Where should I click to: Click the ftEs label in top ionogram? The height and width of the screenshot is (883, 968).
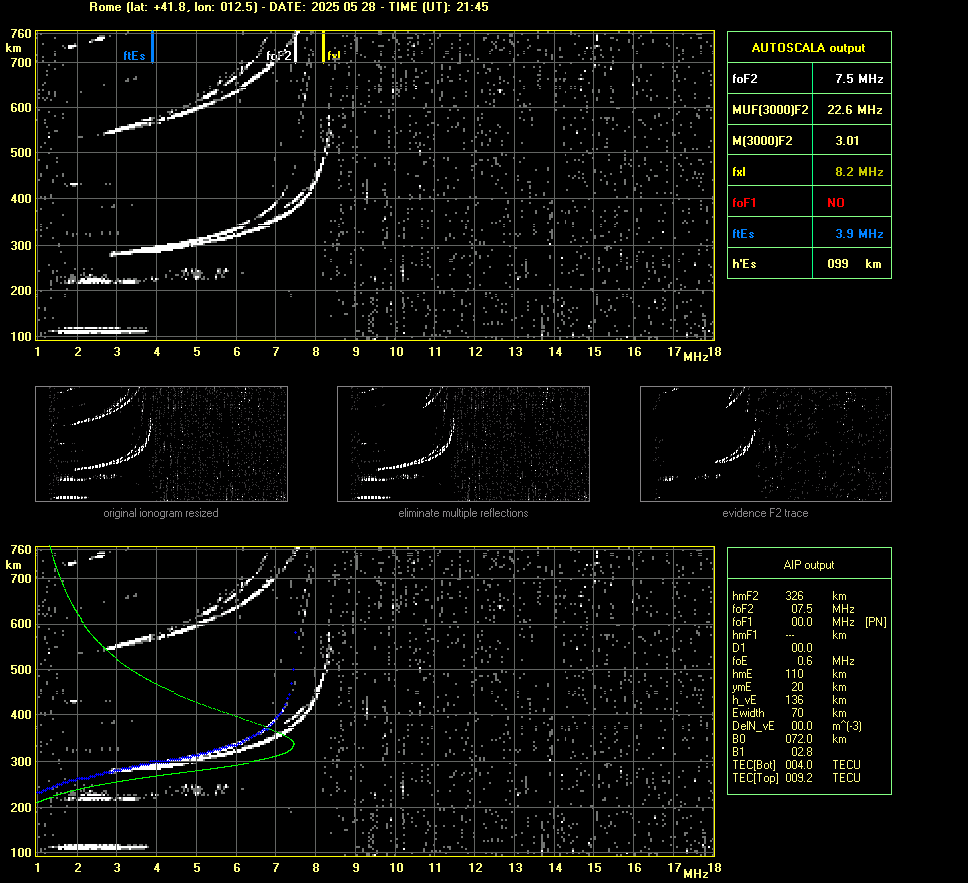tap(135, 56)
